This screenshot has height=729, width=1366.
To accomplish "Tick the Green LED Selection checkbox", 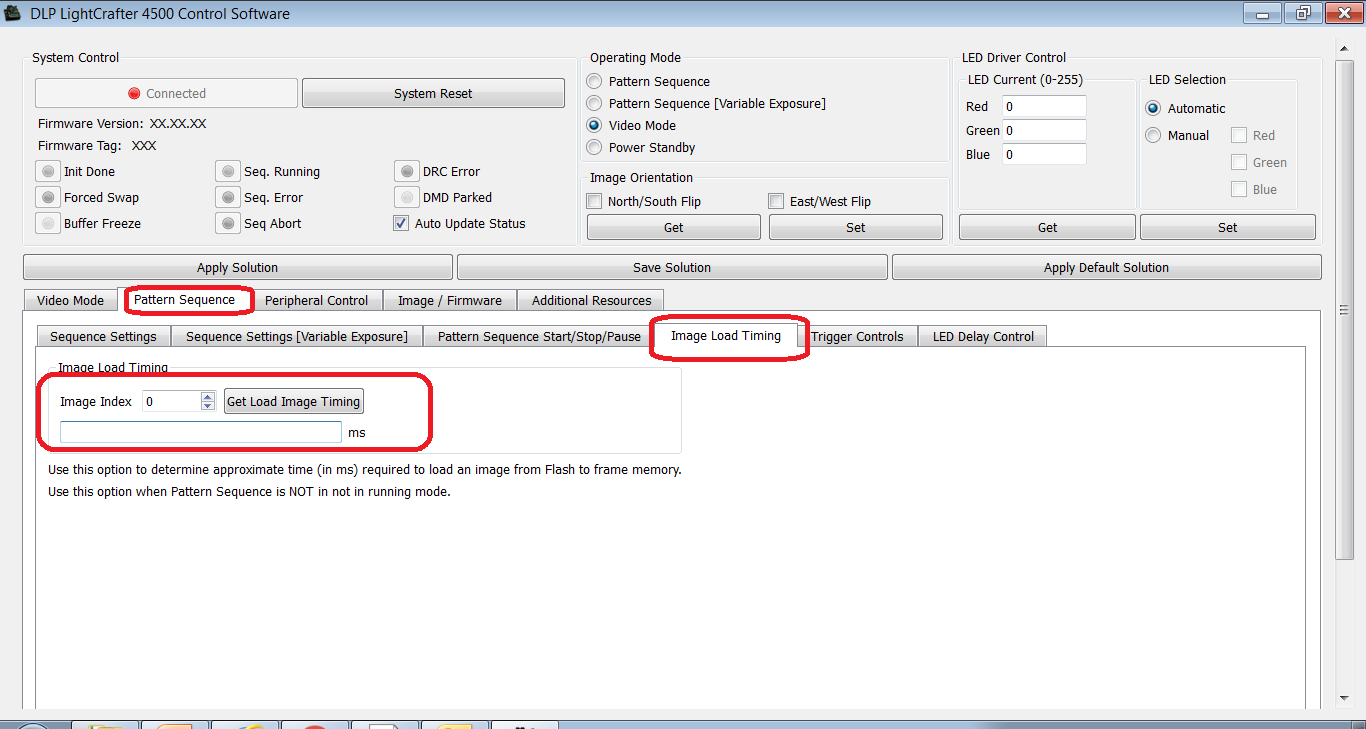I will click(1239, 162).
